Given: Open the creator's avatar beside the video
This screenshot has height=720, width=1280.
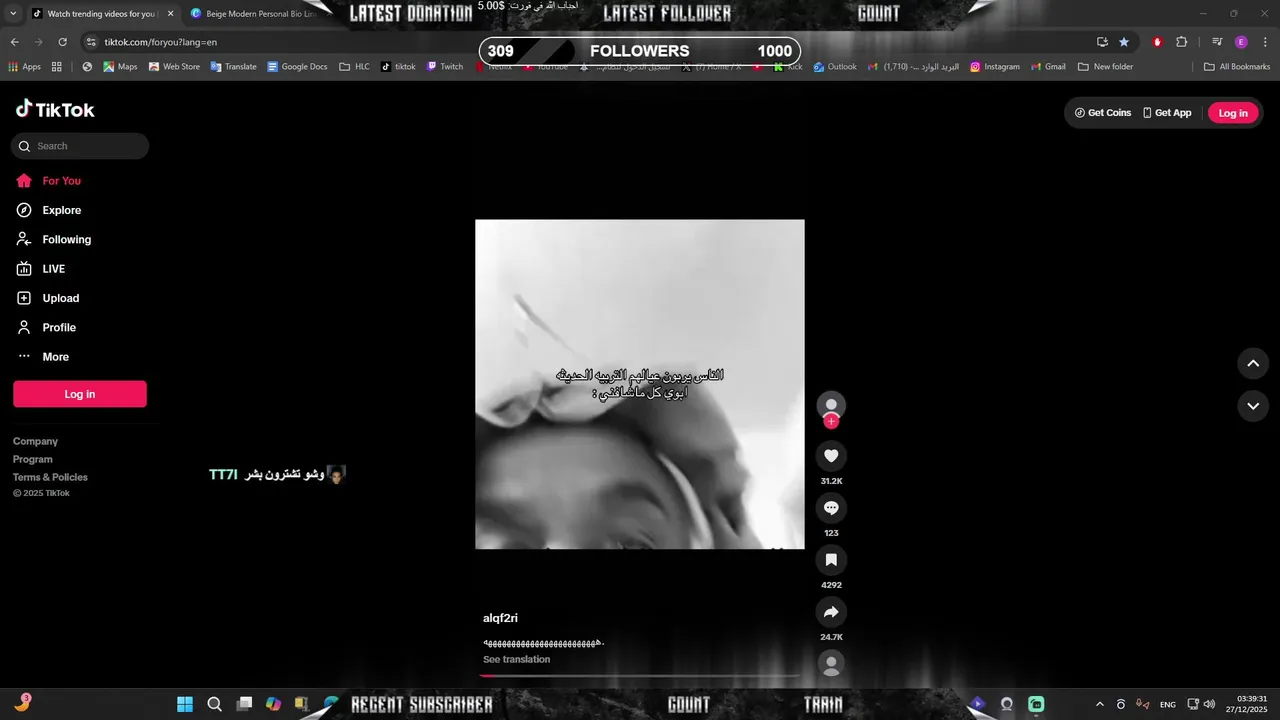Looking at the screenshot, I should pyautogui.click(x=831, y=405).
